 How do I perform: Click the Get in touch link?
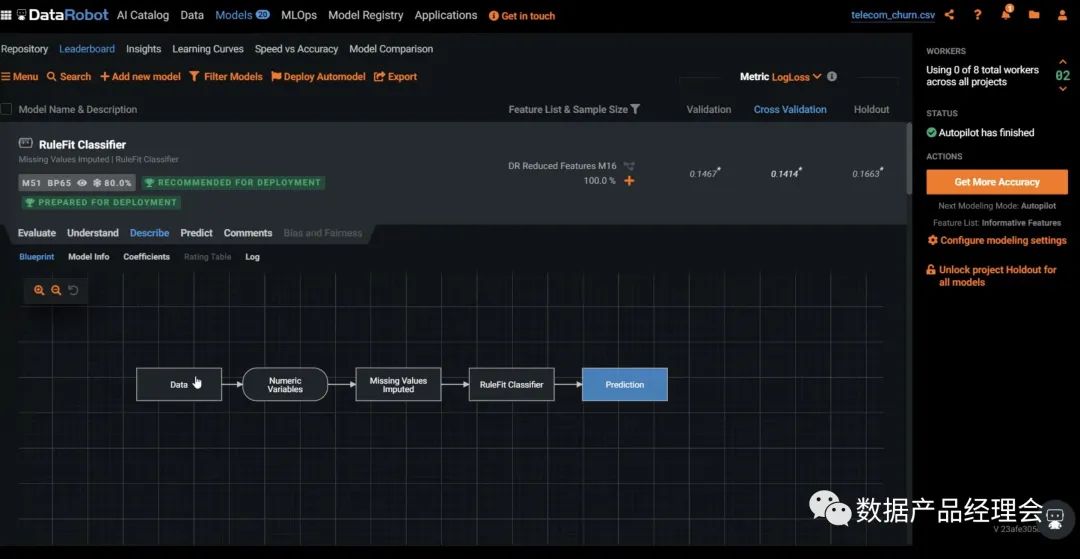click(x=522, y=16)
